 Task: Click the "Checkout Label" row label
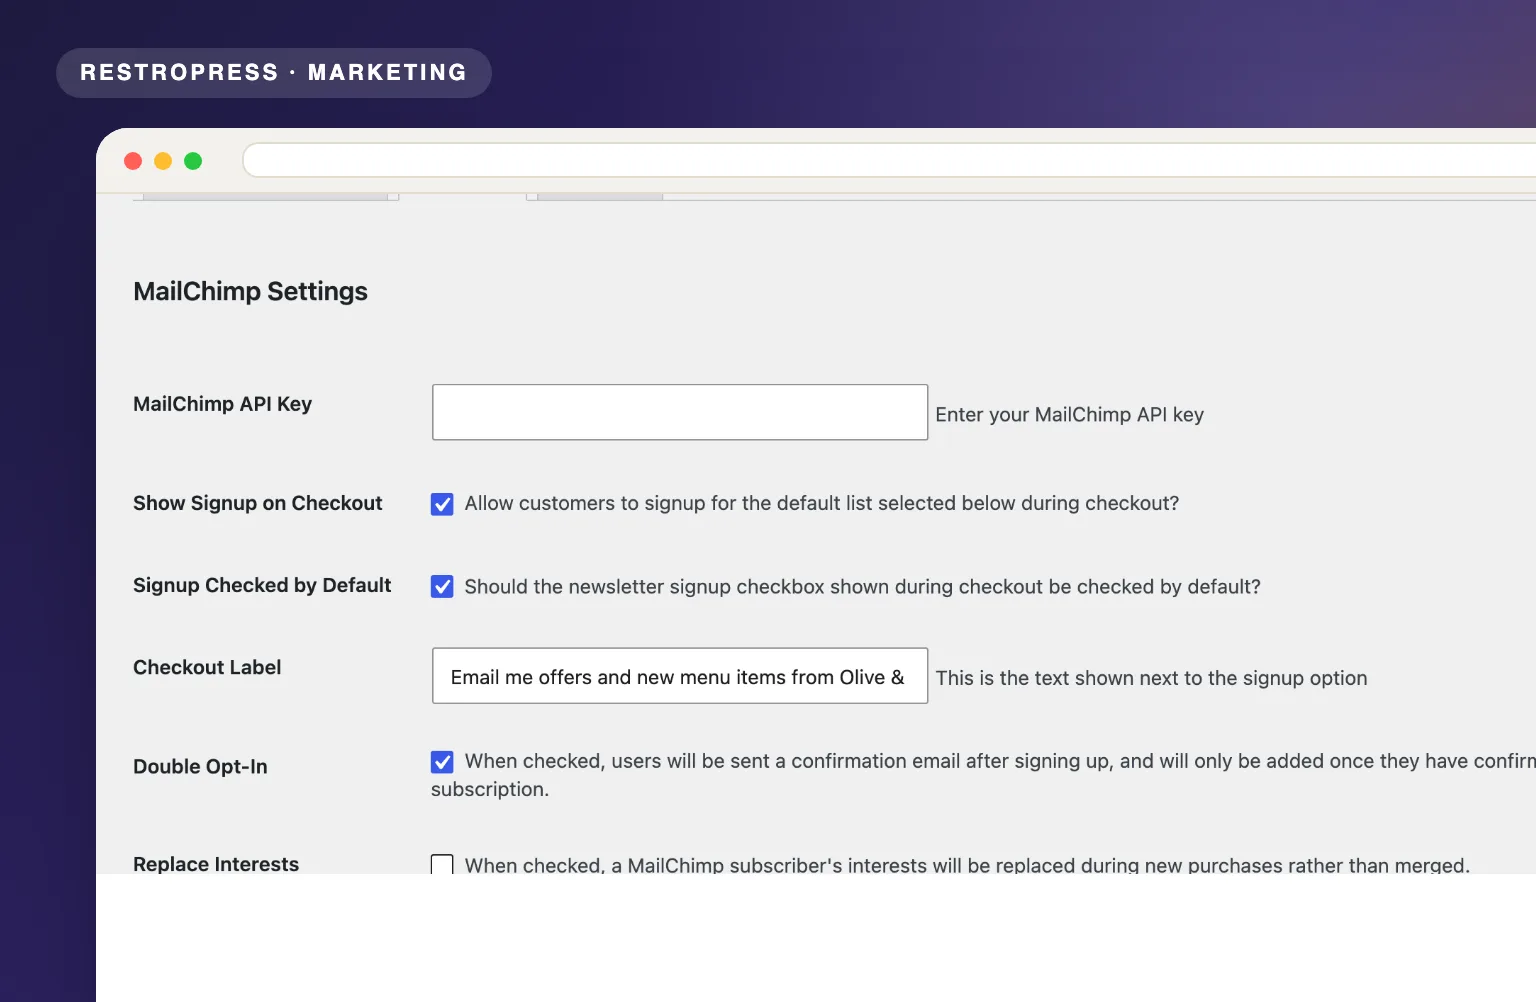click(207, 667)
